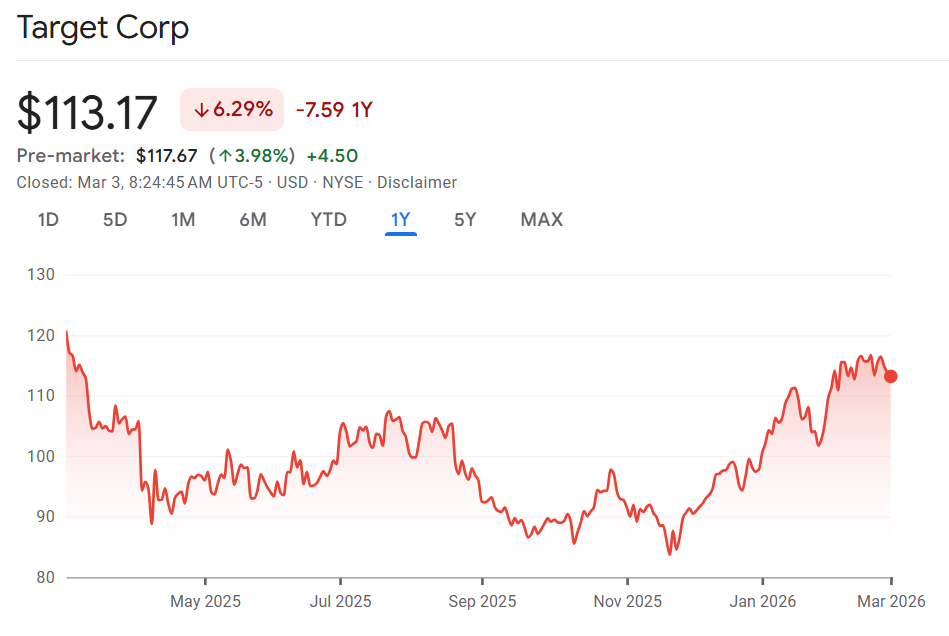Click the green up-arrow beside 3.98%

click(226, 156)
